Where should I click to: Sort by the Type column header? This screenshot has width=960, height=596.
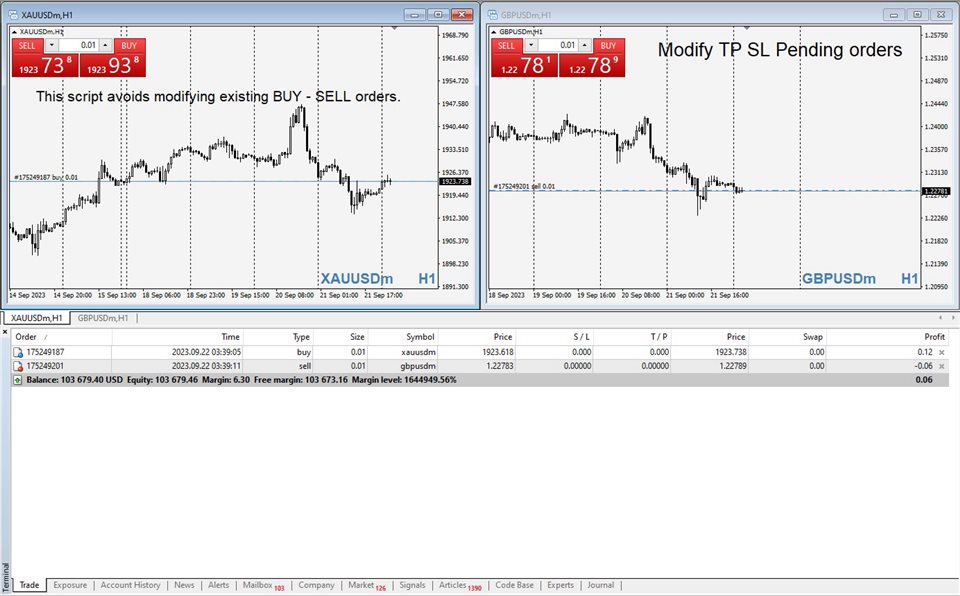279,337
